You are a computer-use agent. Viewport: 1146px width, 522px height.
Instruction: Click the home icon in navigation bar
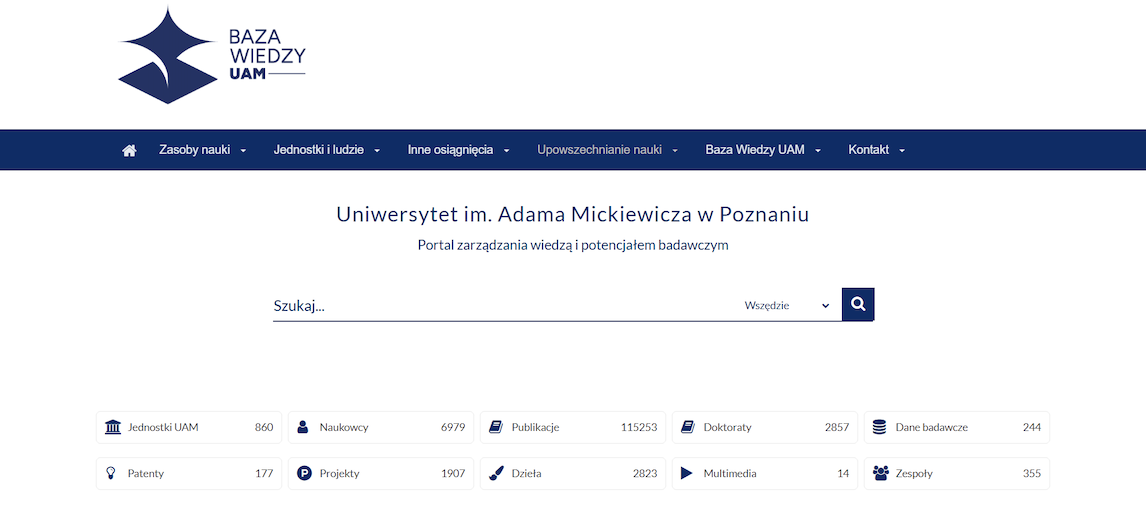click(129, 150)
